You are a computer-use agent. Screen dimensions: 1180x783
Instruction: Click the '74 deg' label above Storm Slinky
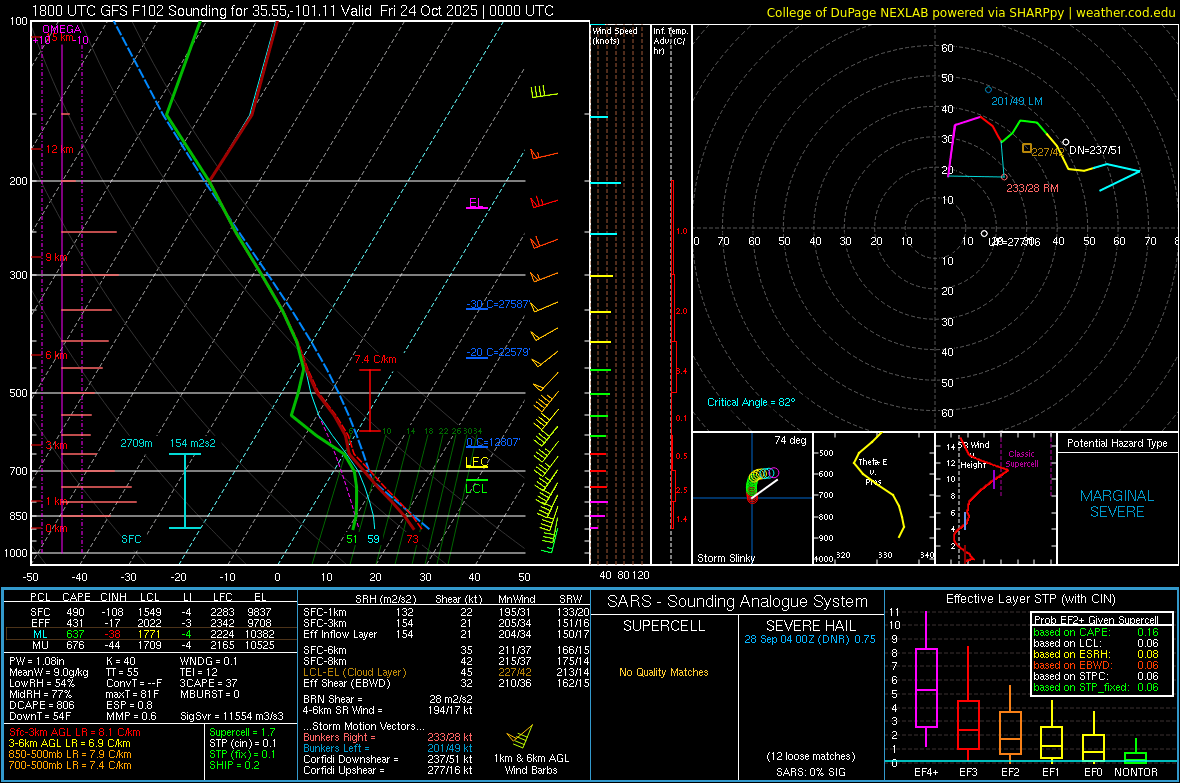click(790, 440)
